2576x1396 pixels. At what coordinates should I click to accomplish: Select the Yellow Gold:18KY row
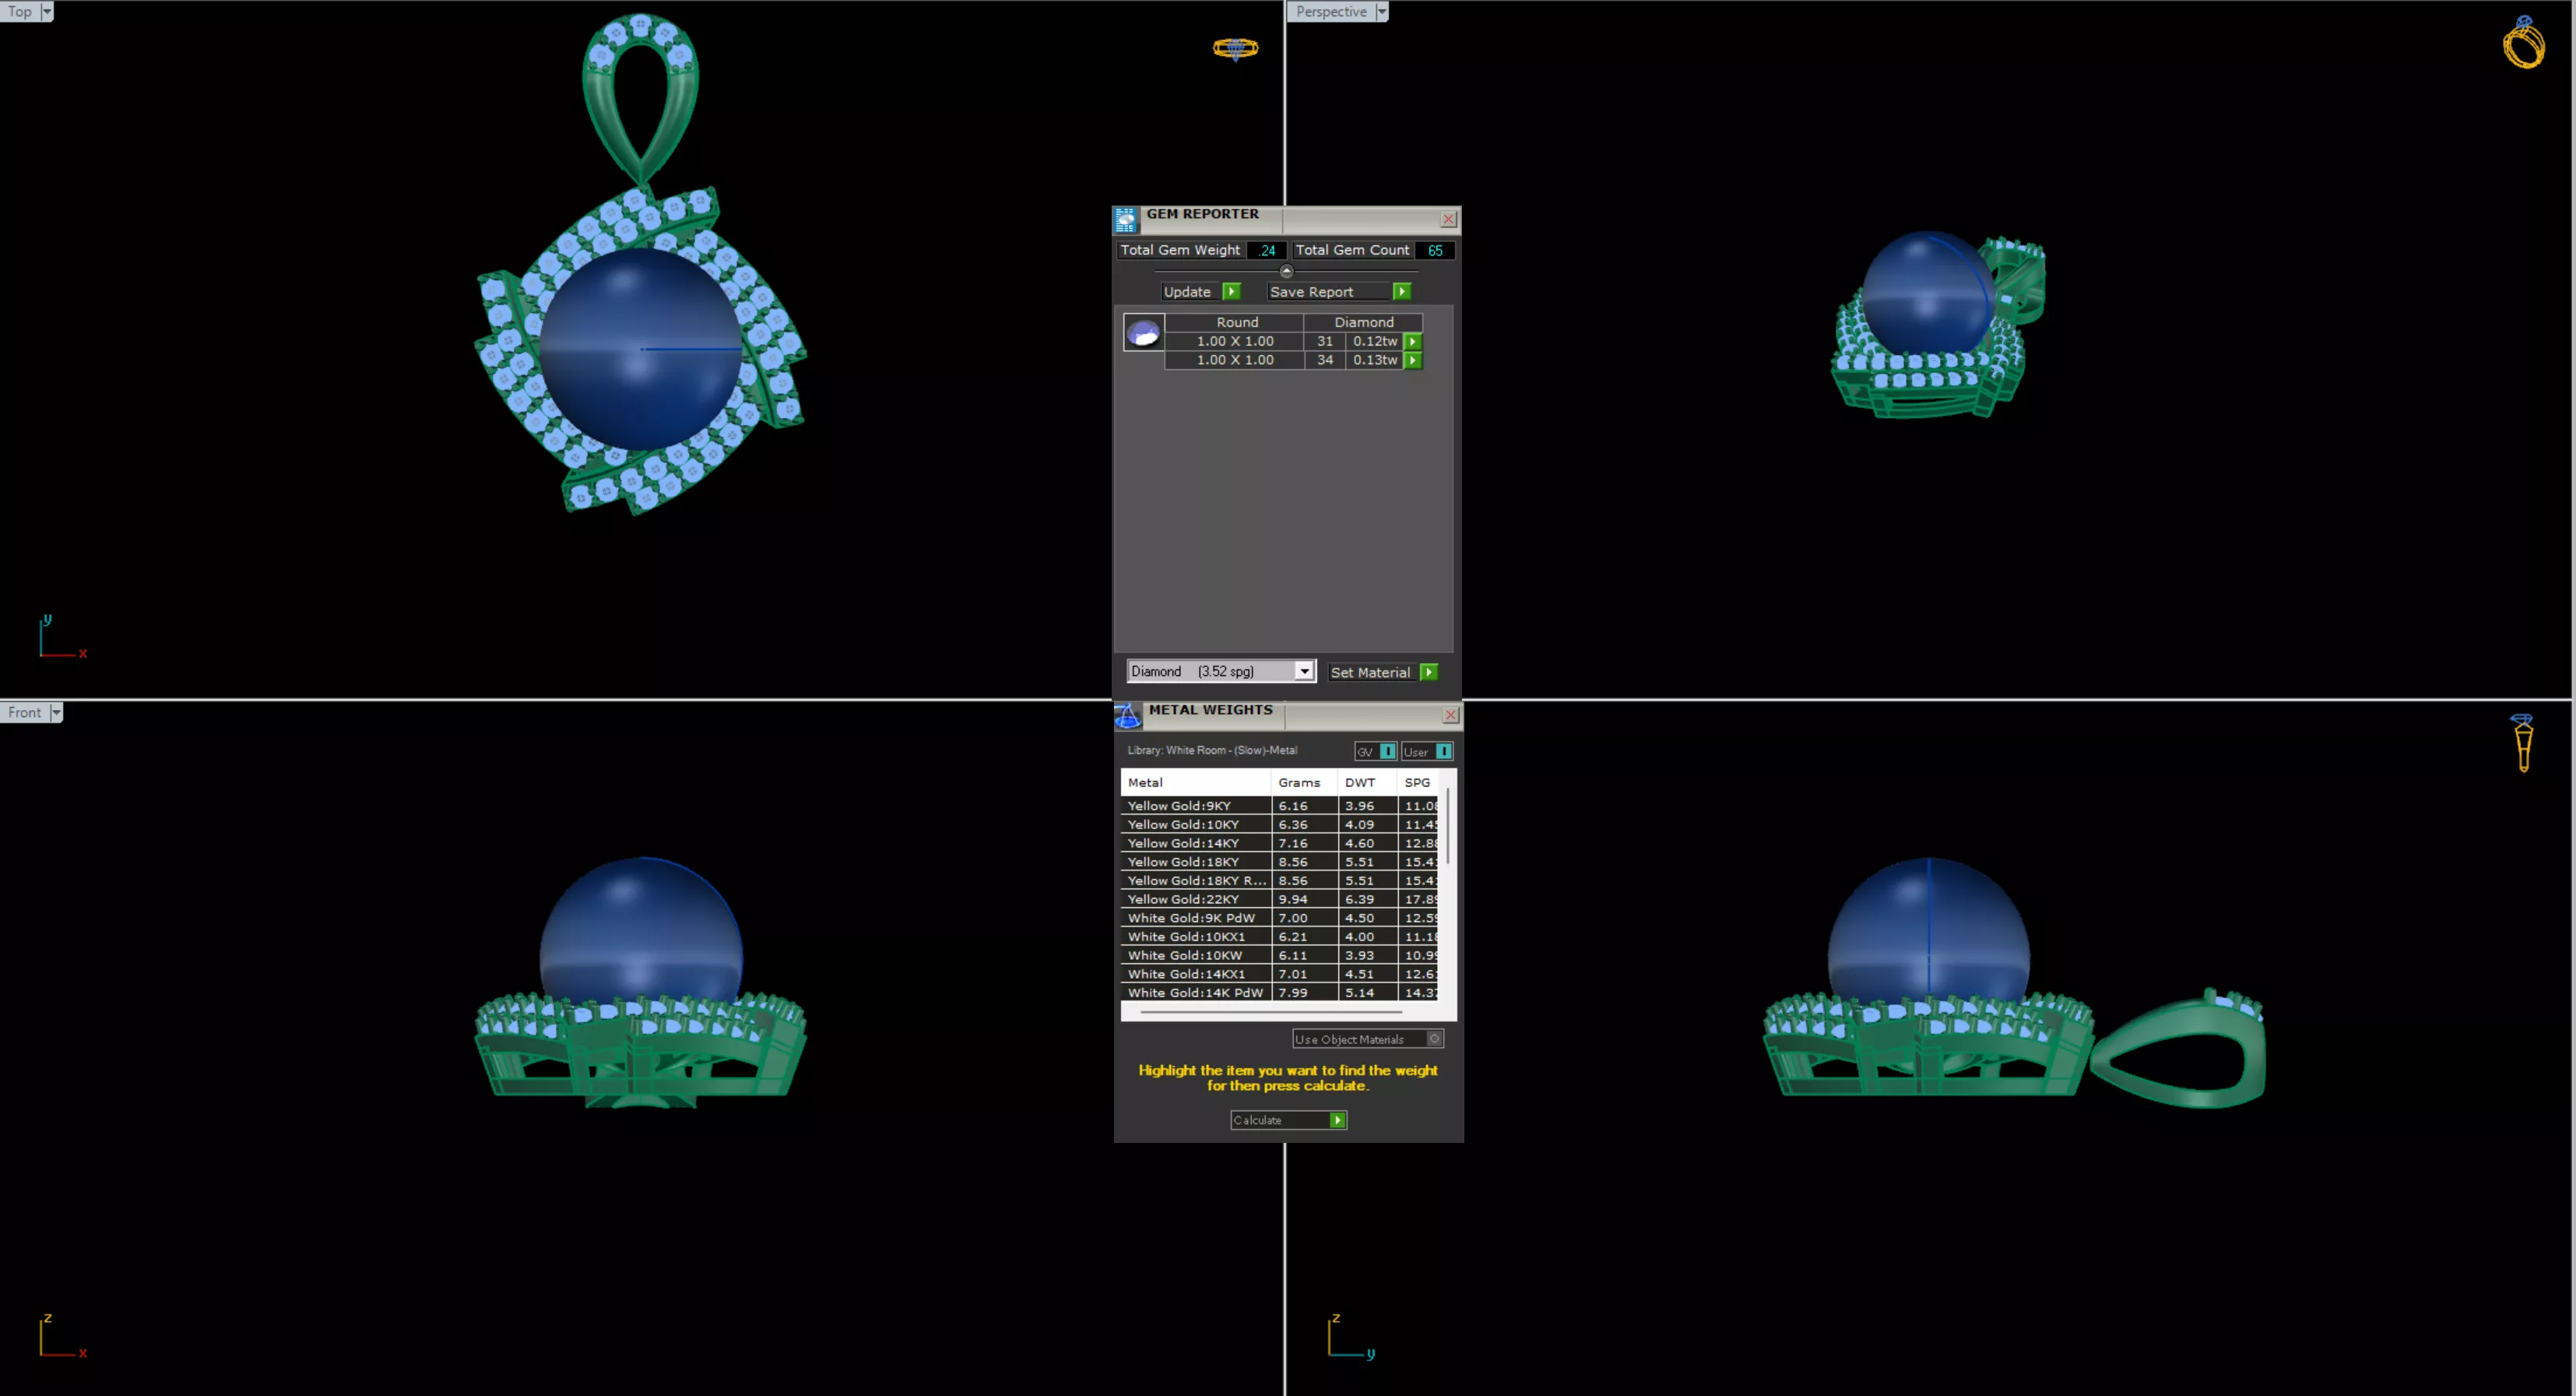tap(1279, 861)
